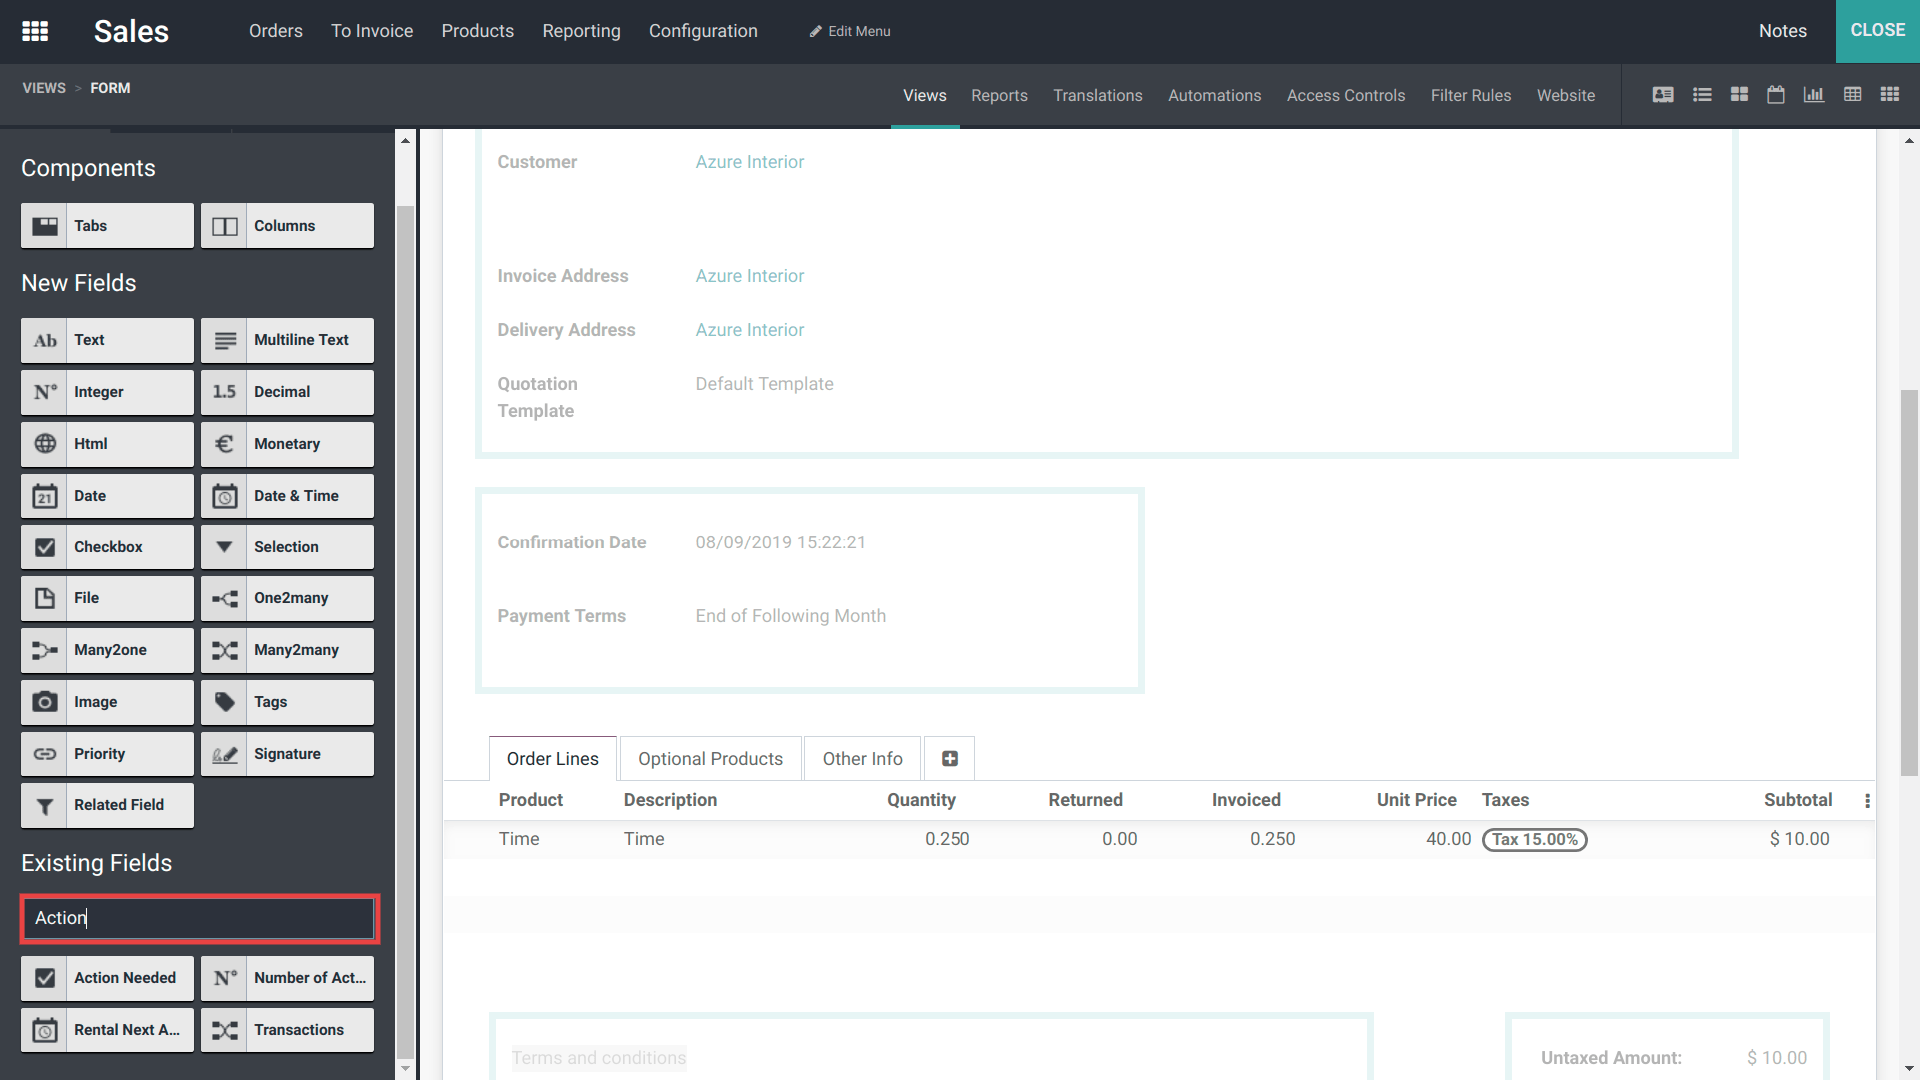Pick the Related Field new field

point(107,805)
